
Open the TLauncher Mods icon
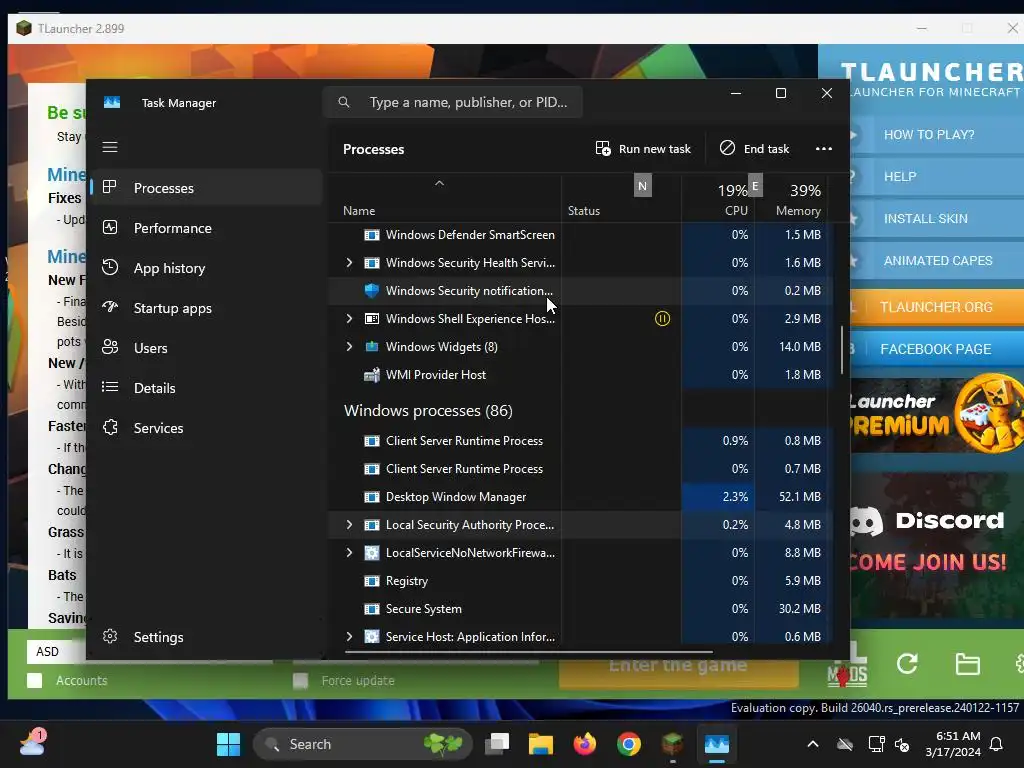(848, 666)
